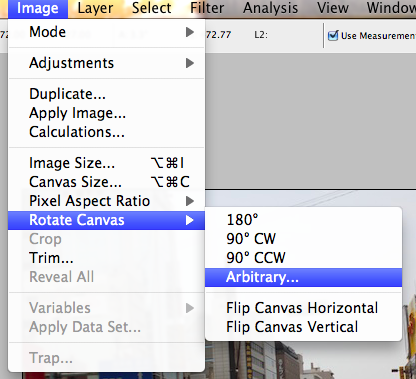Image resolution: width=416 pixels, height=379 pixels.
Task: Open Canvas Size... dialog
Action: 106,182
